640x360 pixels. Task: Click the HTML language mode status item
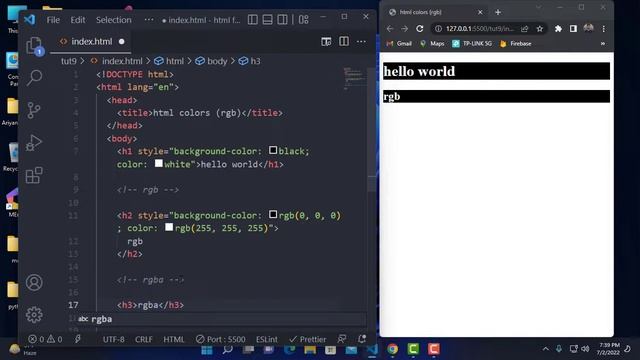[x=174, y=339]
